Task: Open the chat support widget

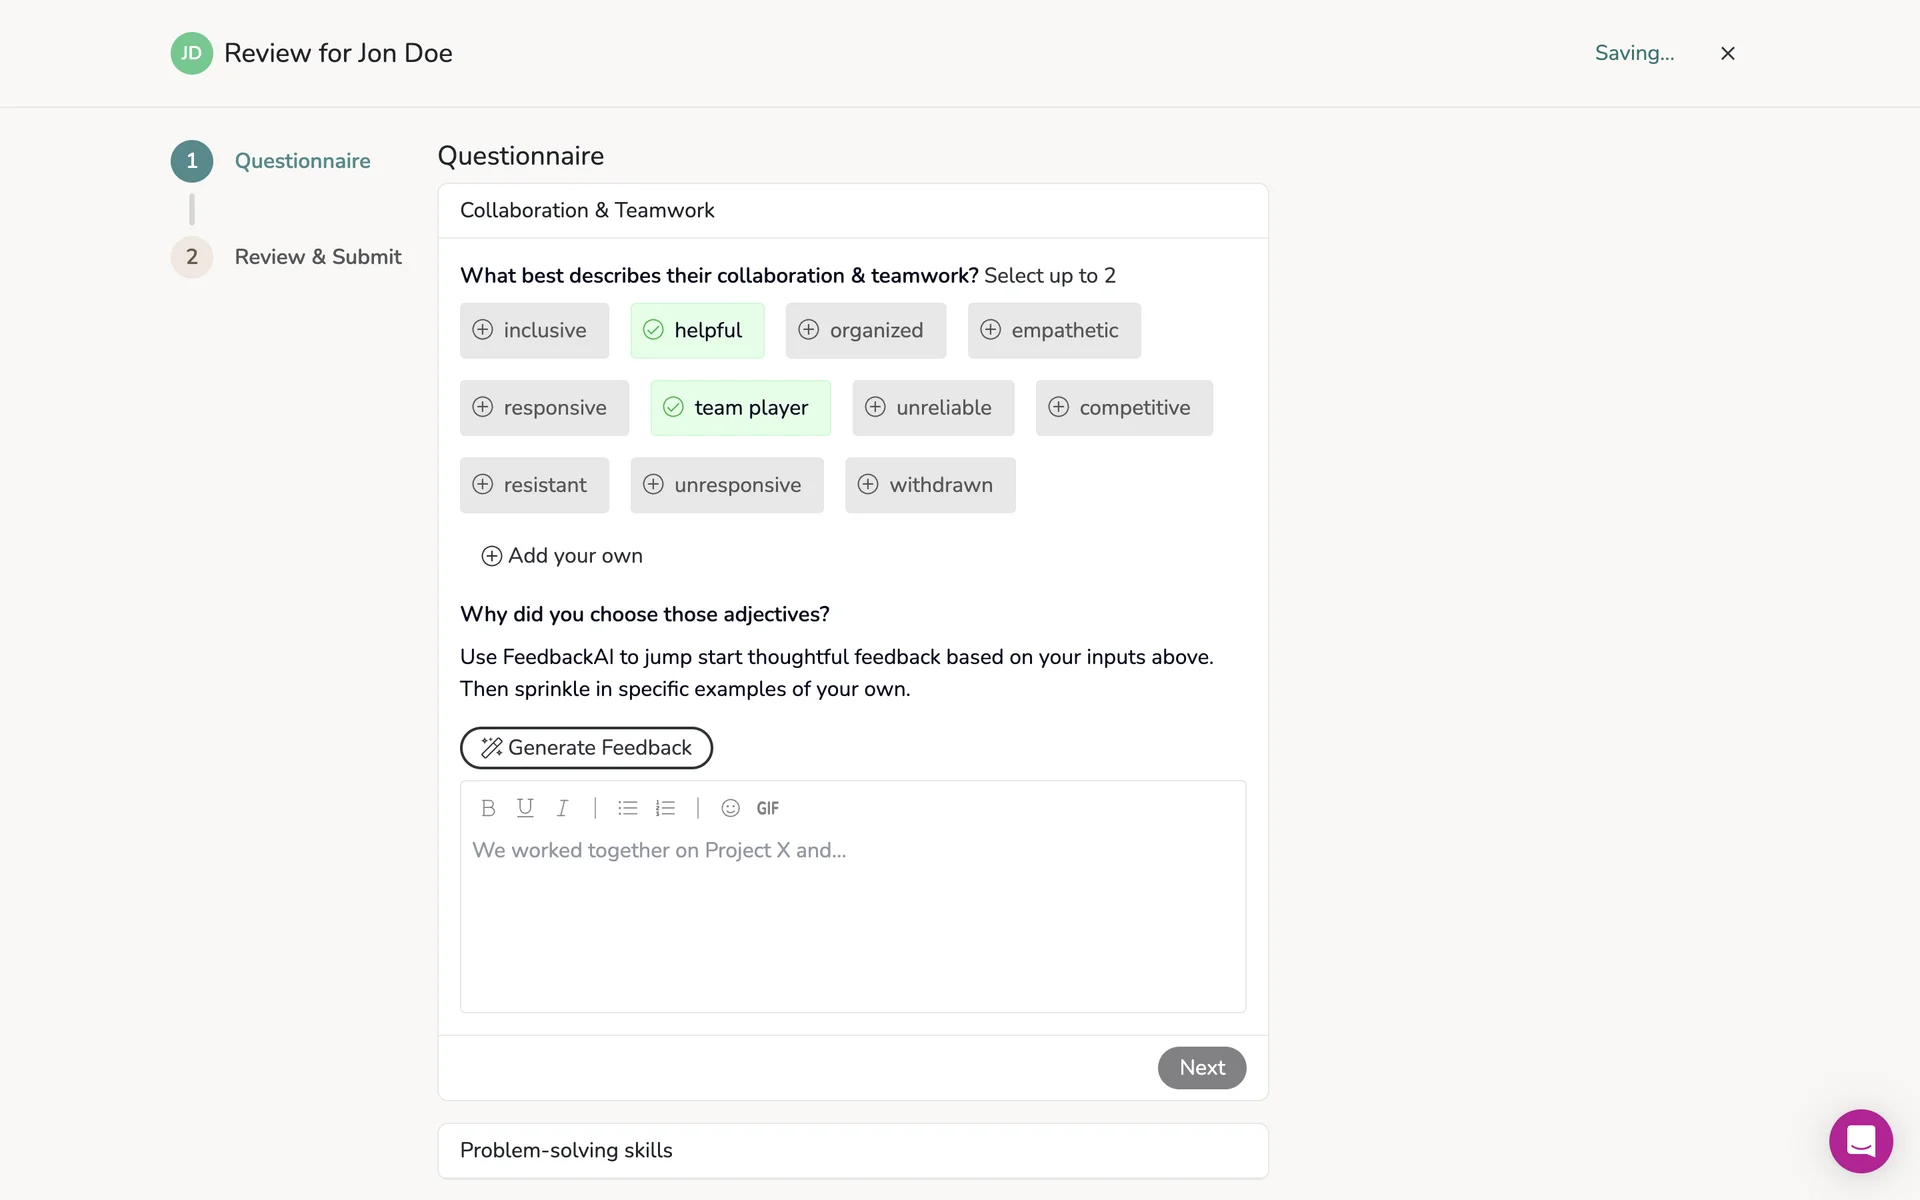Action: pos(1860,1141)
